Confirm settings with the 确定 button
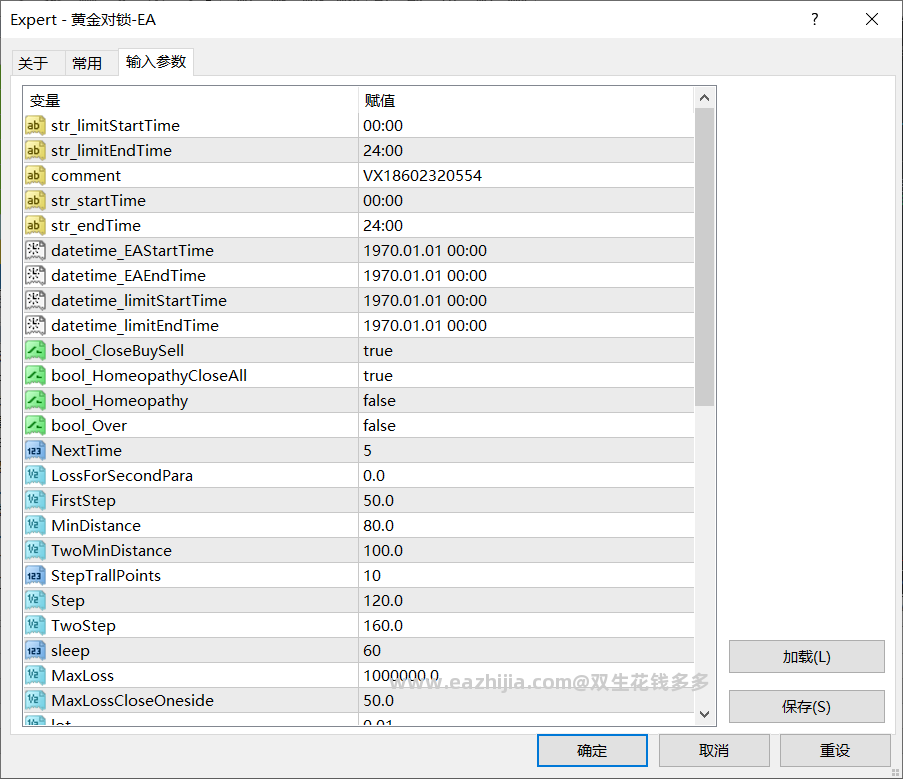903x779 pixels. click(592, 750)
